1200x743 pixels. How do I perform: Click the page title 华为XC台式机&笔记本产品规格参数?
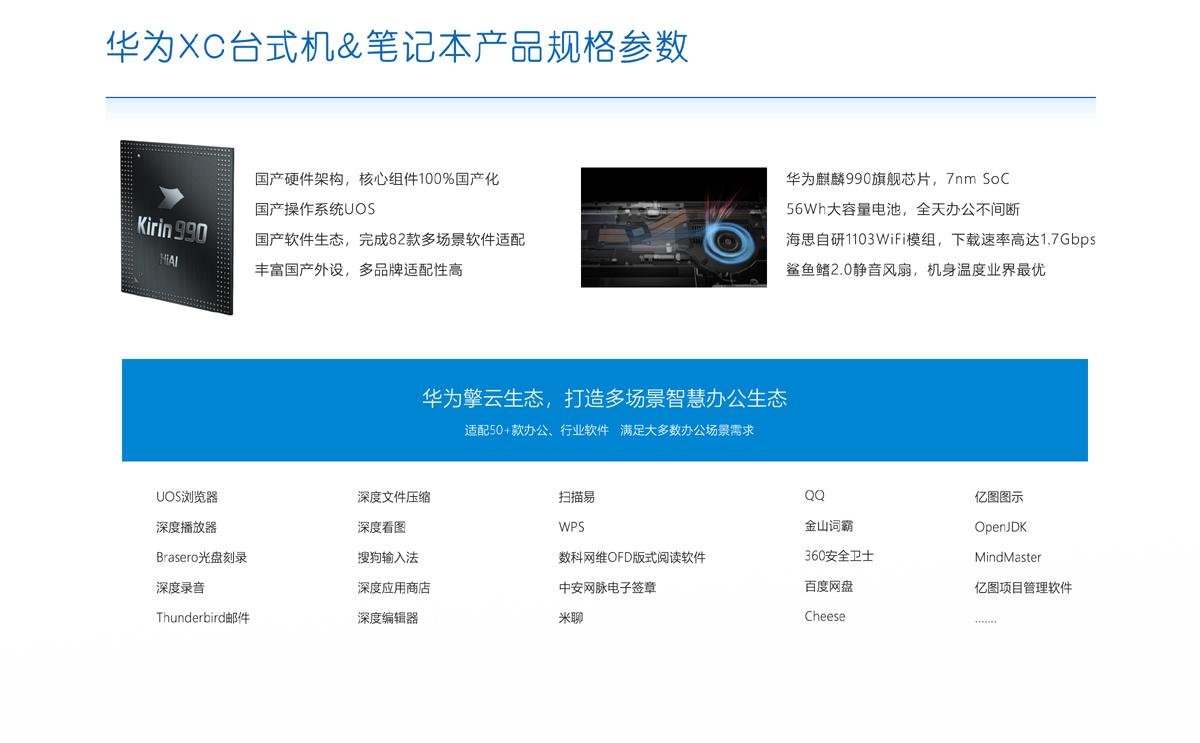coord(397,47)
